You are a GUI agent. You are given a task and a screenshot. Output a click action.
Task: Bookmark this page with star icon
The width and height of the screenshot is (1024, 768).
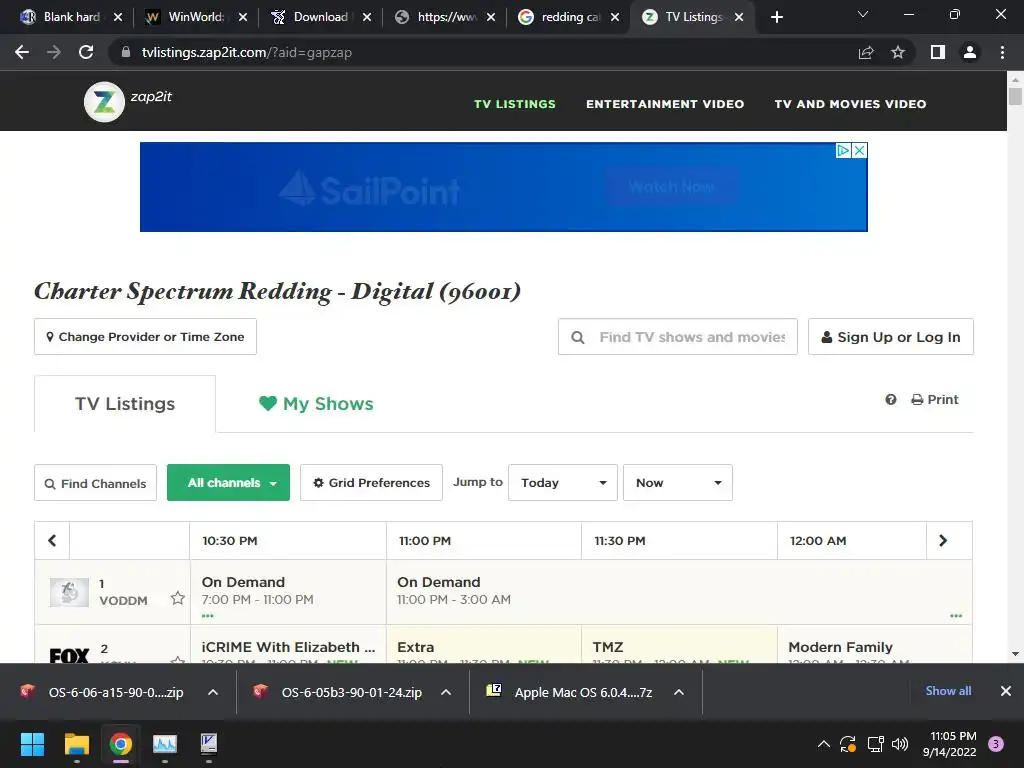click(898, 52)
